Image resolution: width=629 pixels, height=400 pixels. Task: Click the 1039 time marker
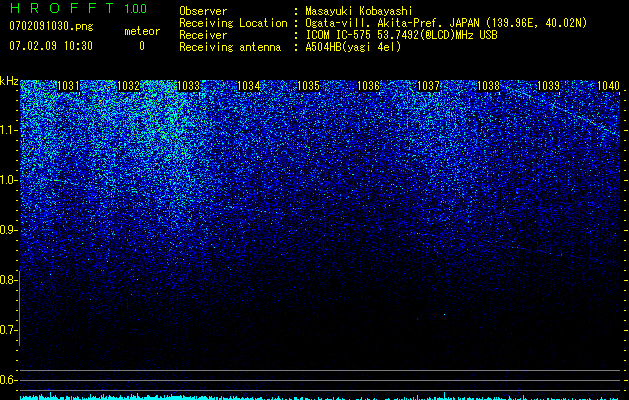[x=548, y=86]
